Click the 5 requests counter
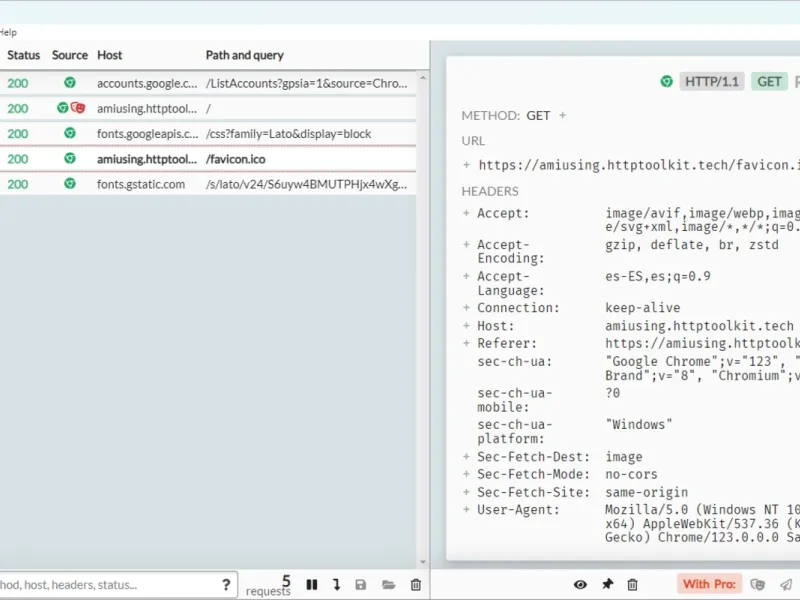Screen dimensions: 800x600 pos(268,585)
